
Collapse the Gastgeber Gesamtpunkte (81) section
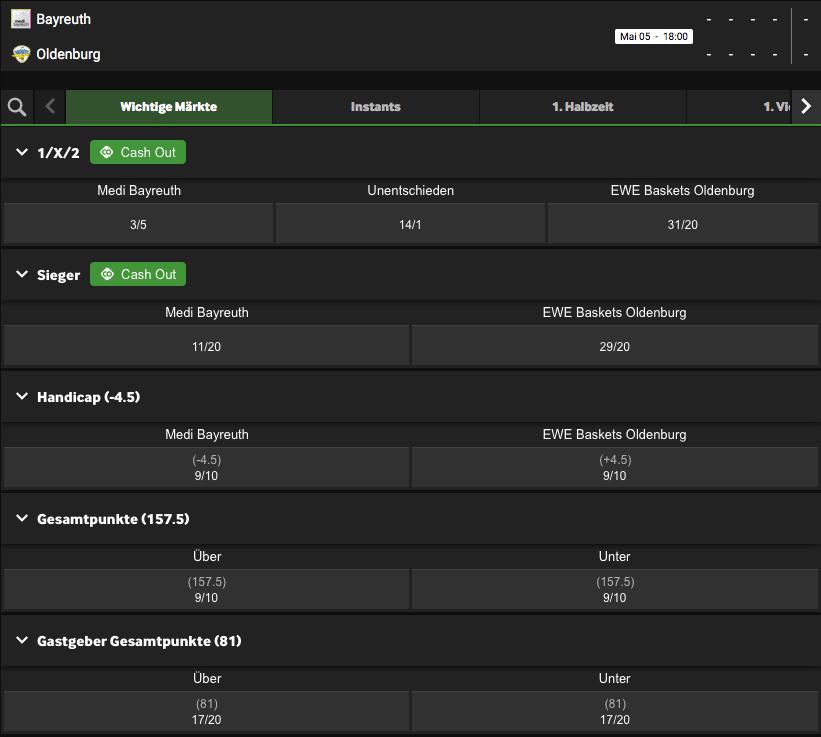pos(22,640)
